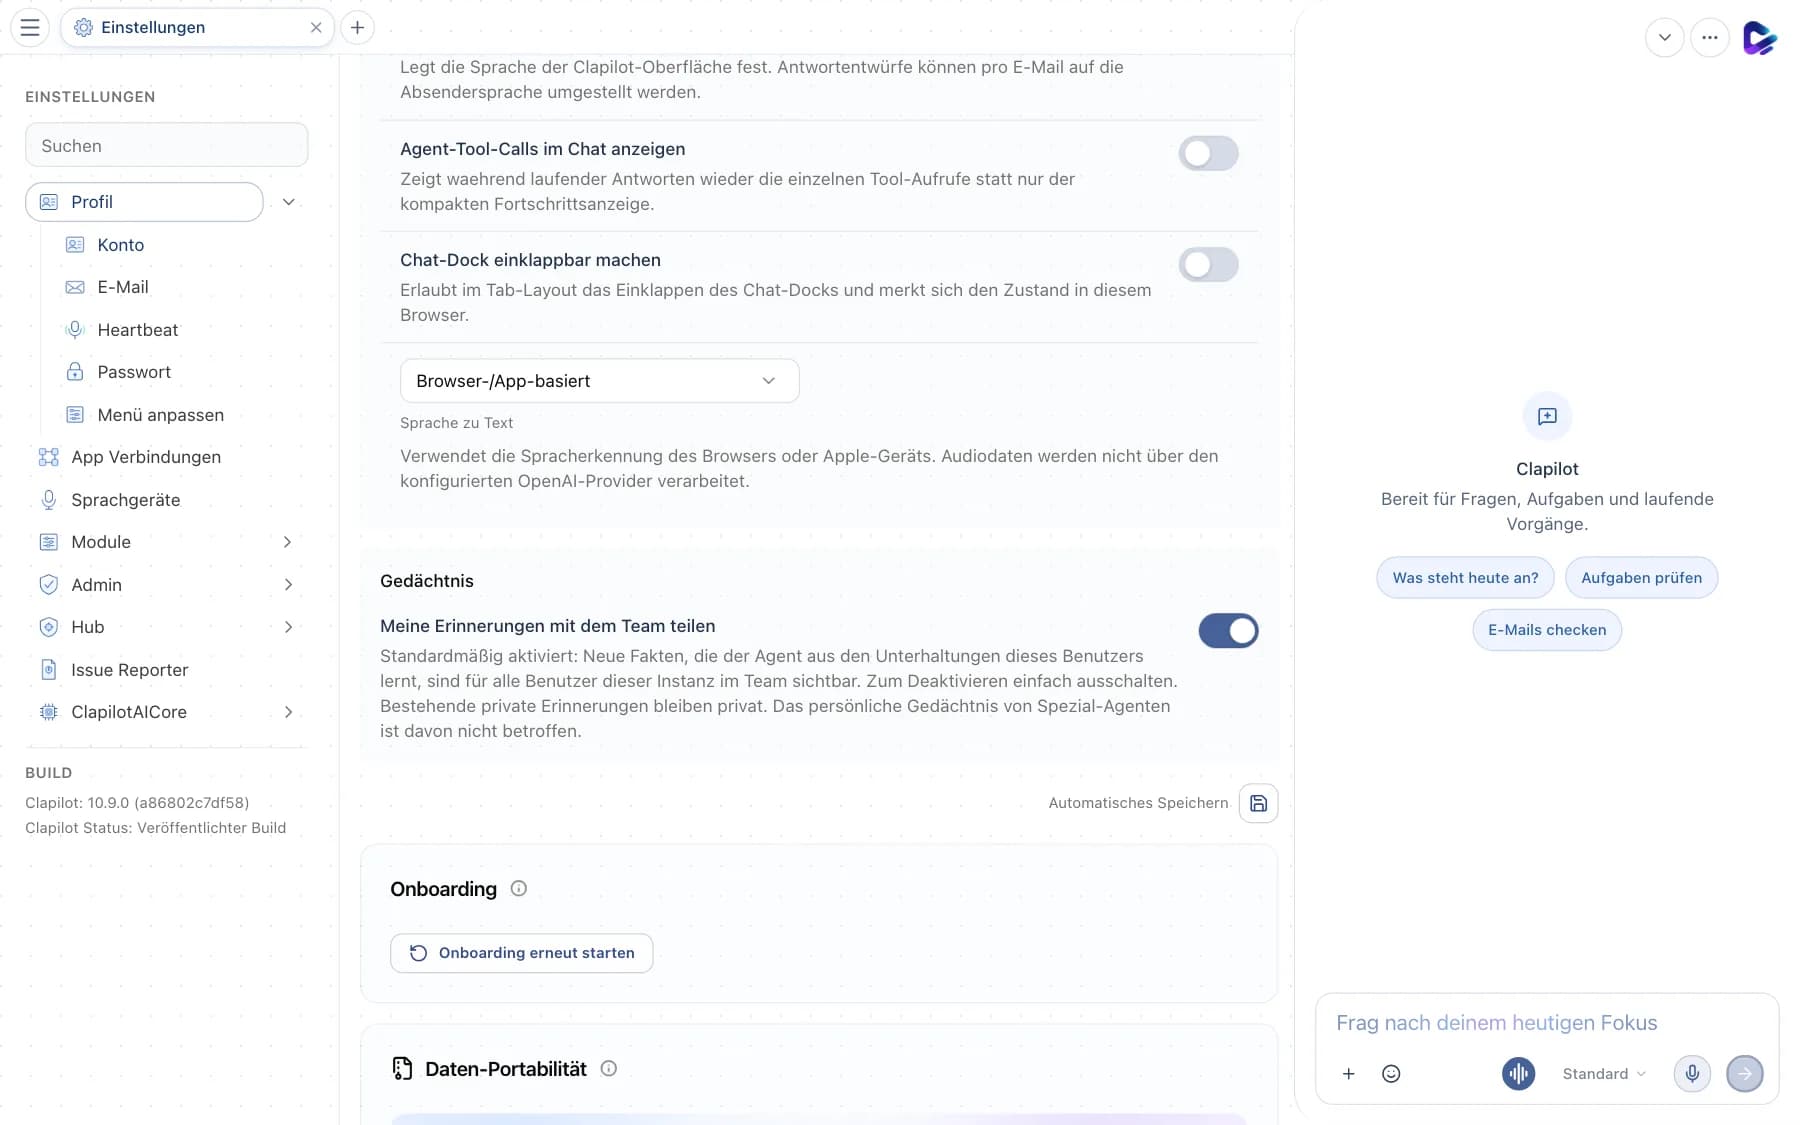Click the new chat bubble icon

[1547, 416]
